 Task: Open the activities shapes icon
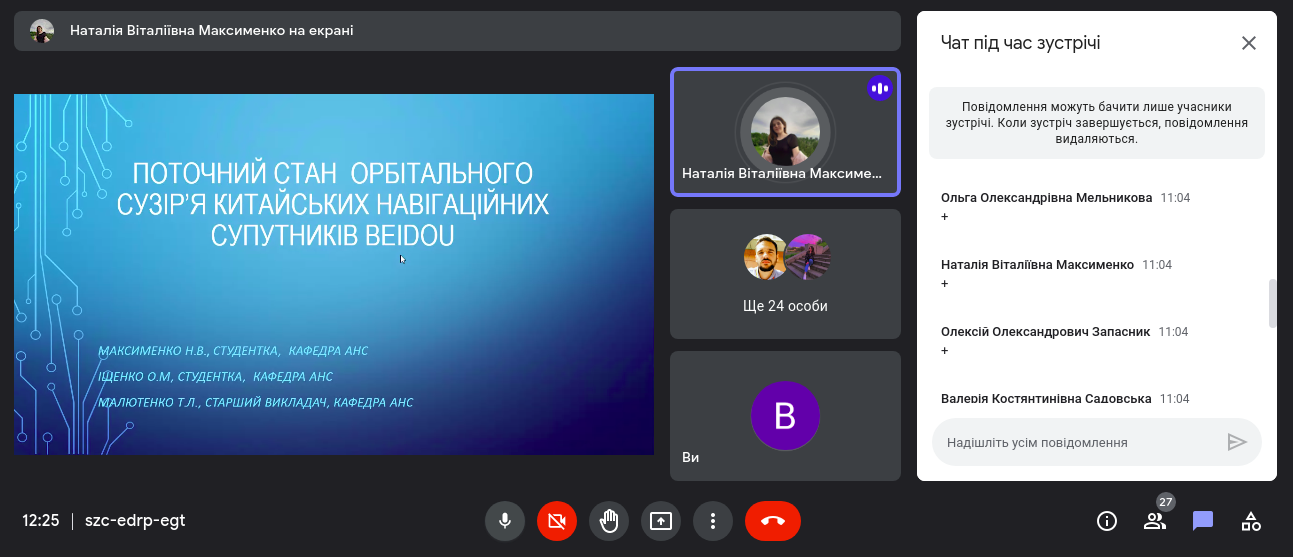point(1251,521)
